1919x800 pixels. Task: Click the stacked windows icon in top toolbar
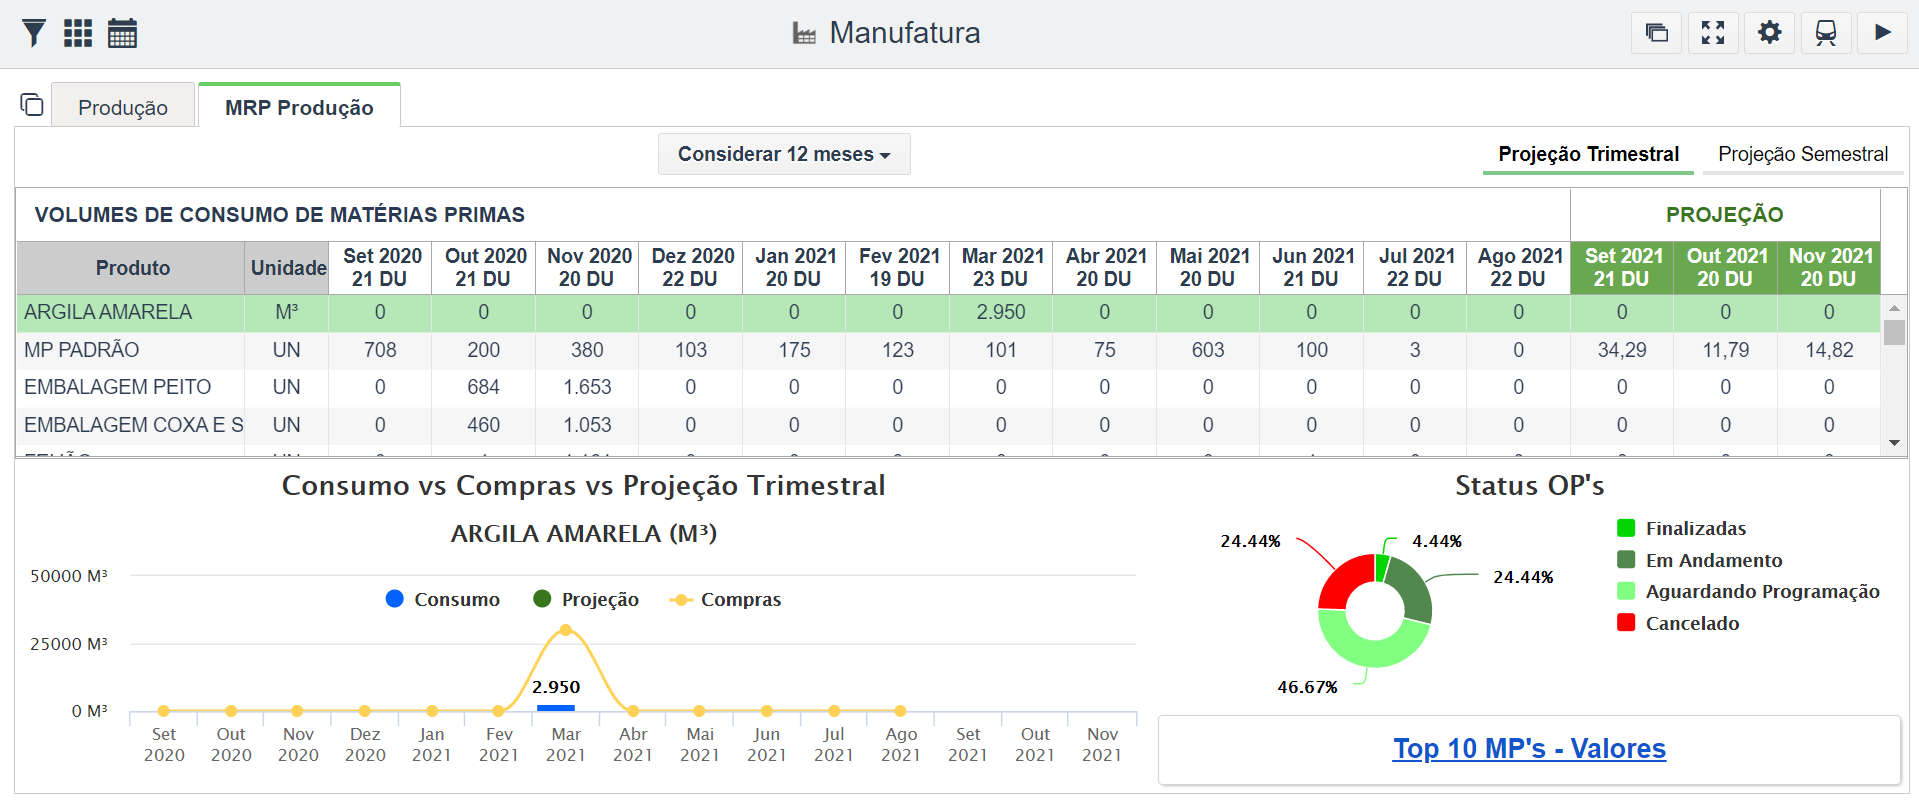click(x=1656, y=33)
